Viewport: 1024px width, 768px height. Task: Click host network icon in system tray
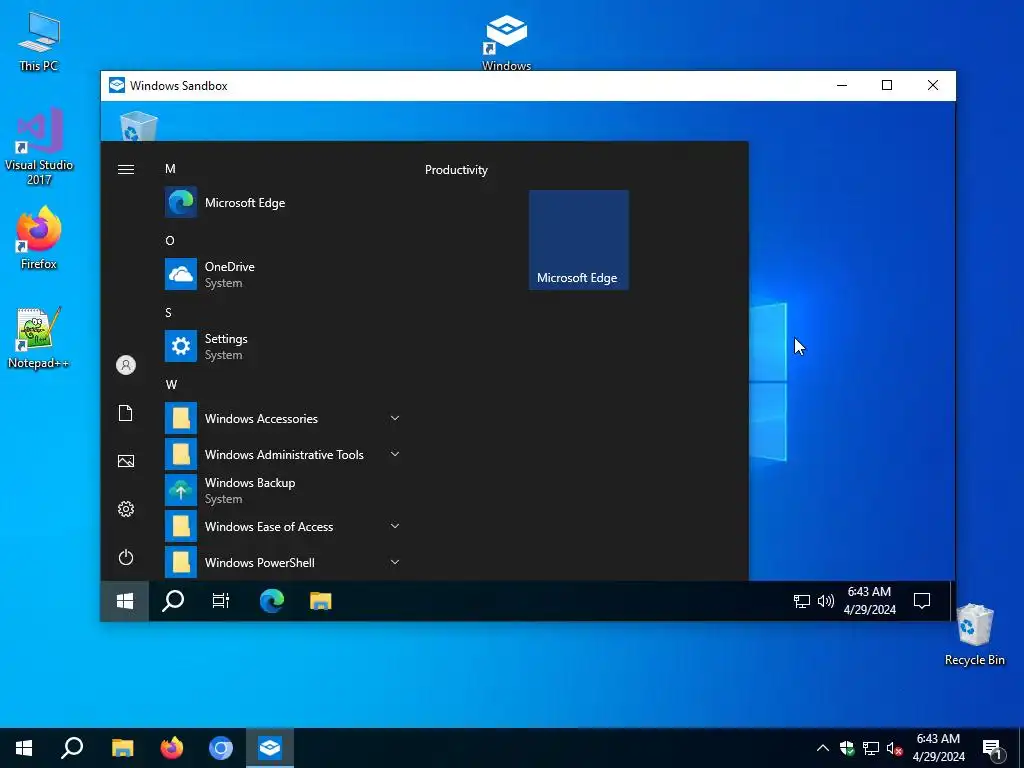[871, 748]
